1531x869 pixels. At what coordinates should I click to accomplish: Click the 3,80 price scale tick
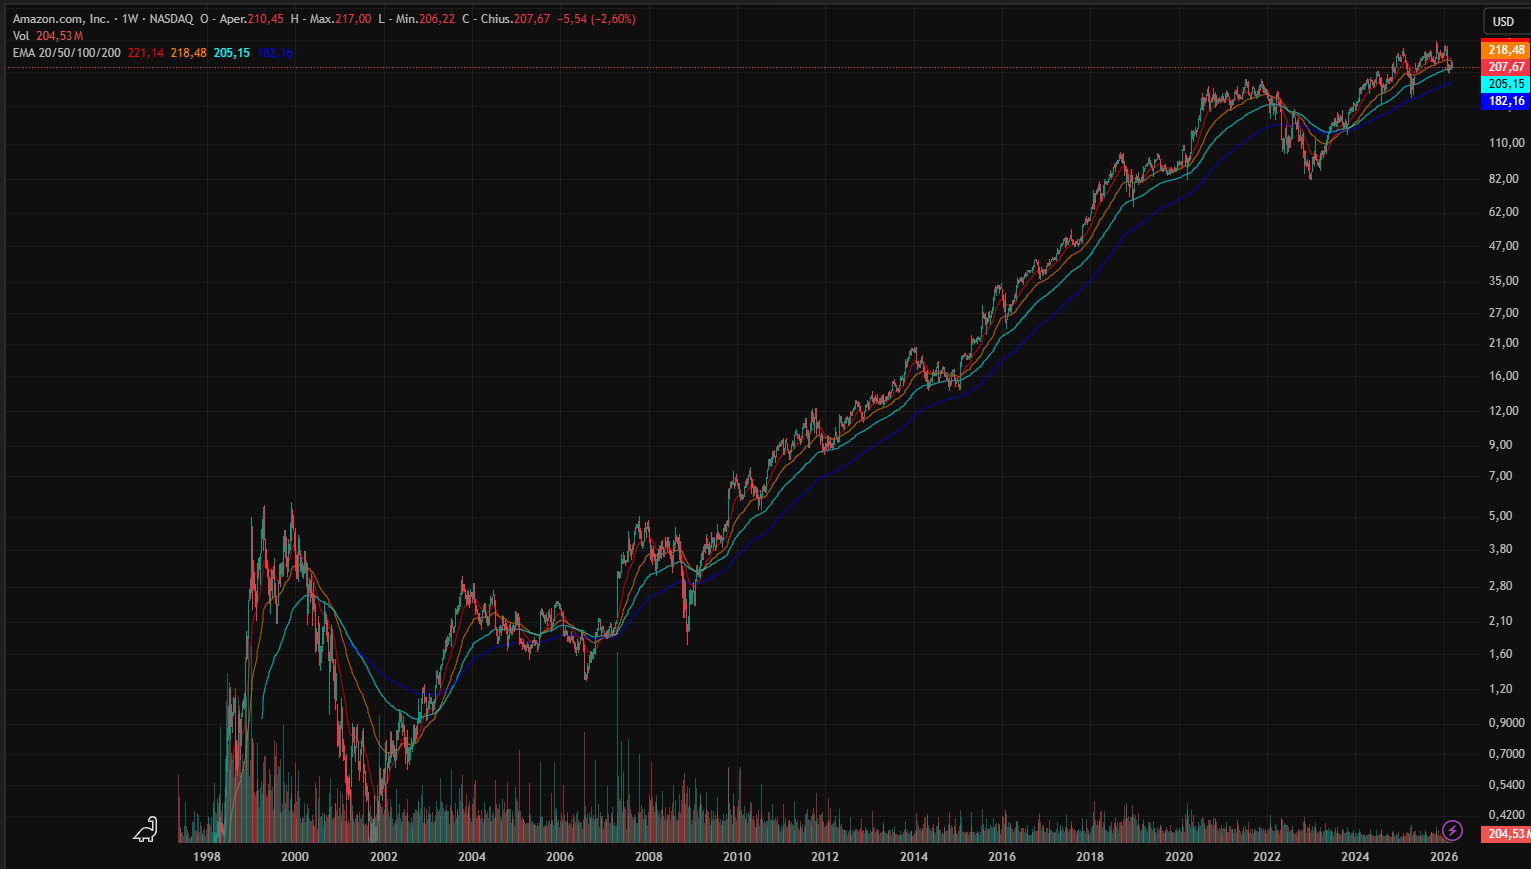coord(1501,549)
